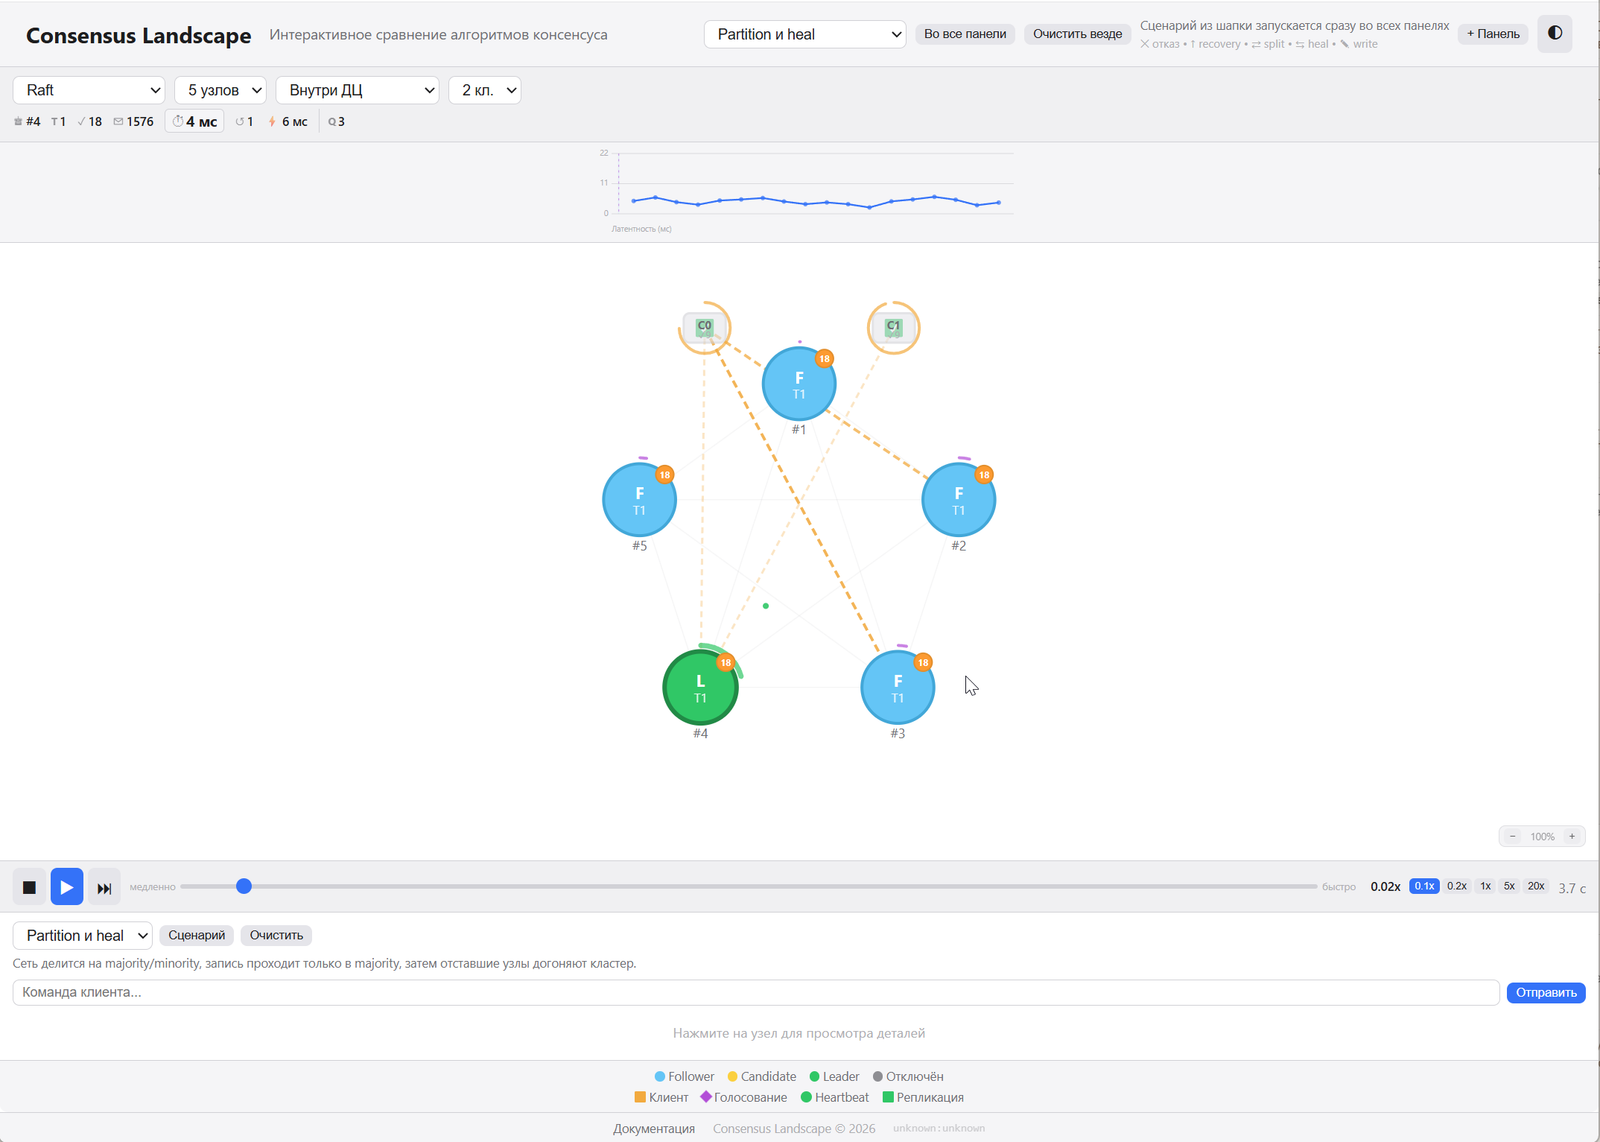Click the stop playback square icon
Image resolution: width=1600 pixels, height=1142 pixels.
[29, 887]
